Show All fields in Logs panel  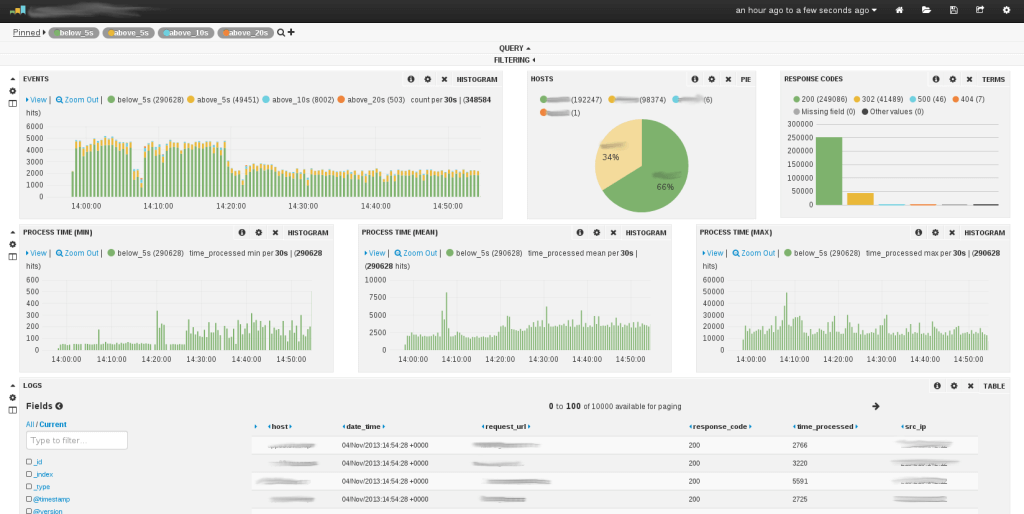29,424
